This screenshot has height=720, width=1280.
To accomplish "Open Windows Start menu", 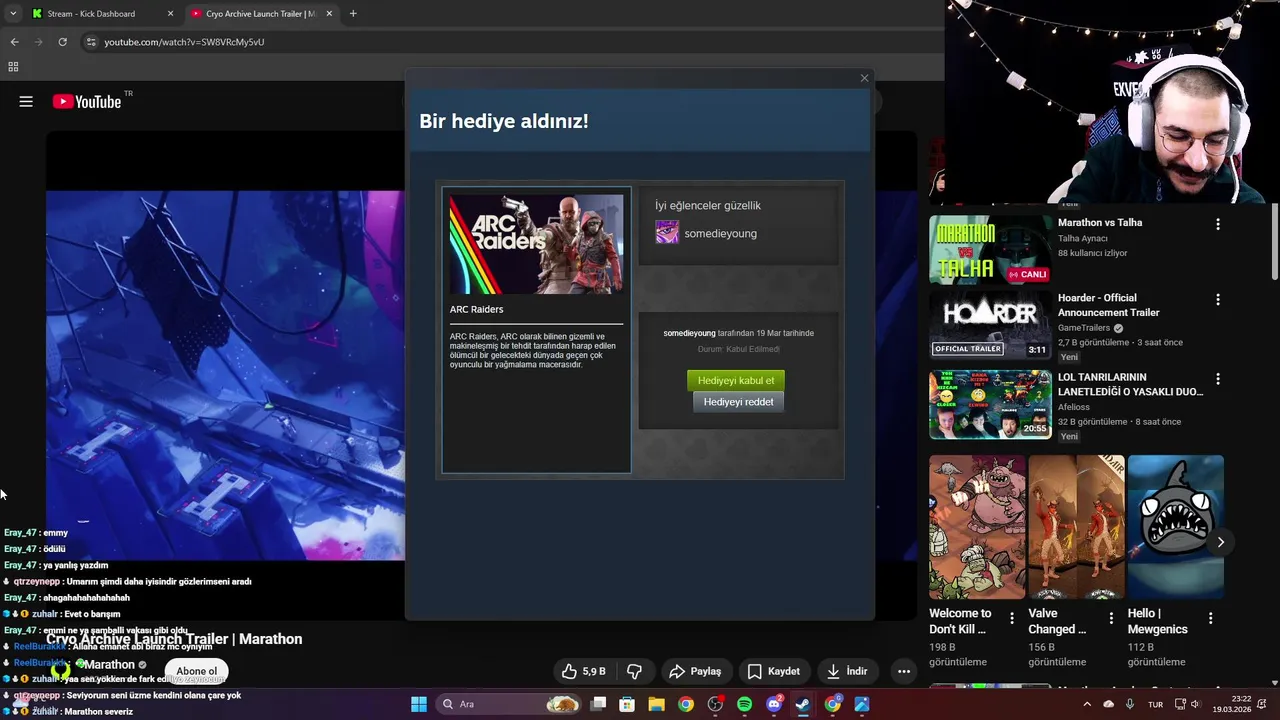I will [419, 704].
